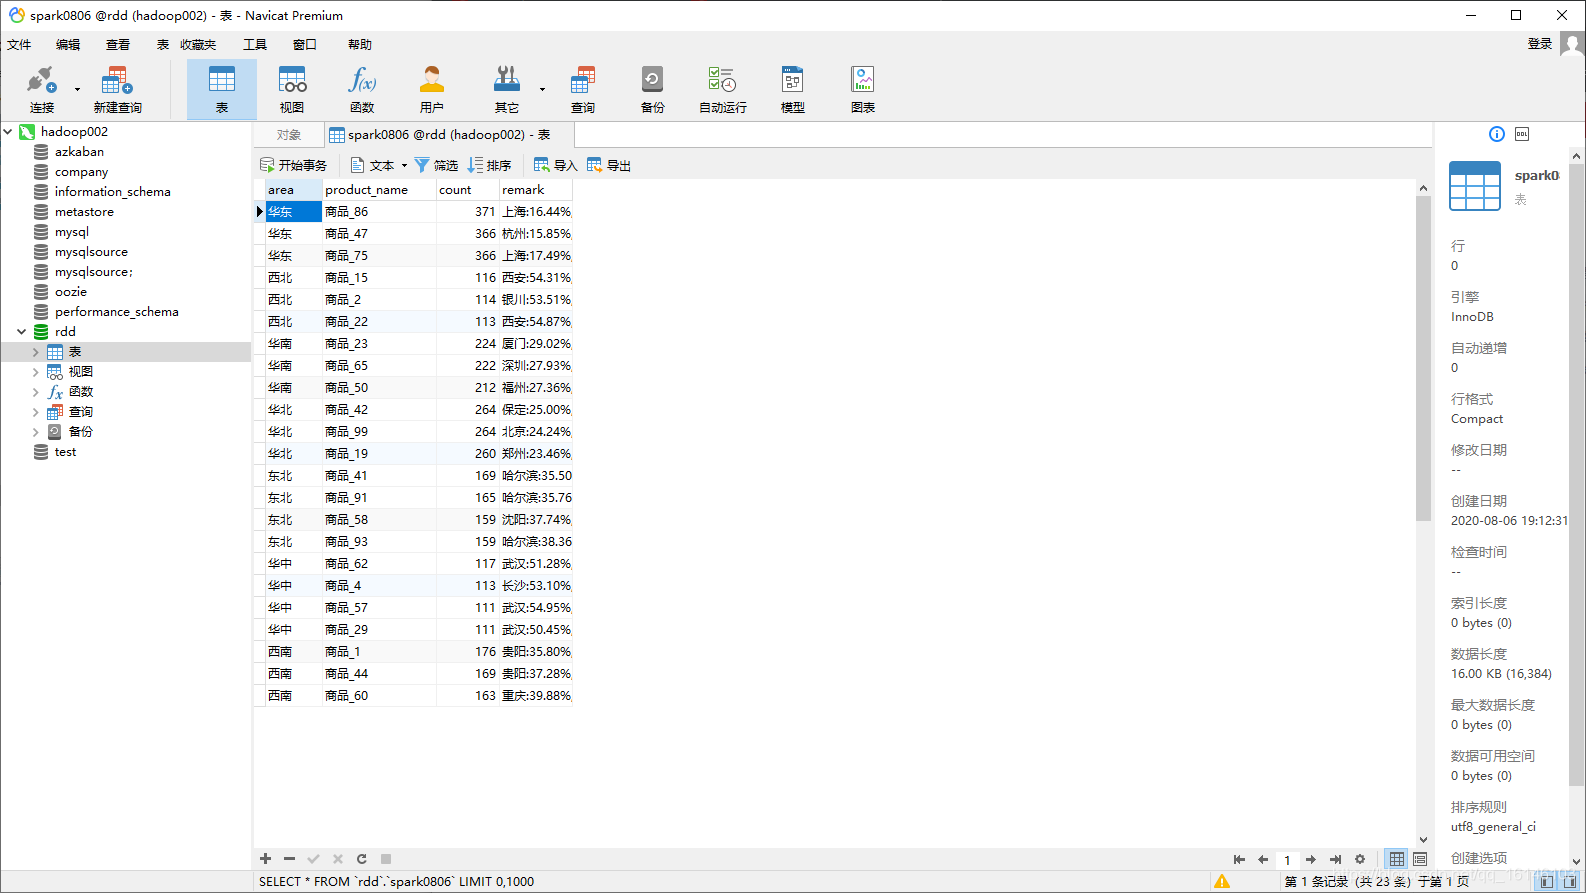The height and width of the screenshot is (893, 1586).
Task: Add a record with plus icon
Action: tap(265, 859)
